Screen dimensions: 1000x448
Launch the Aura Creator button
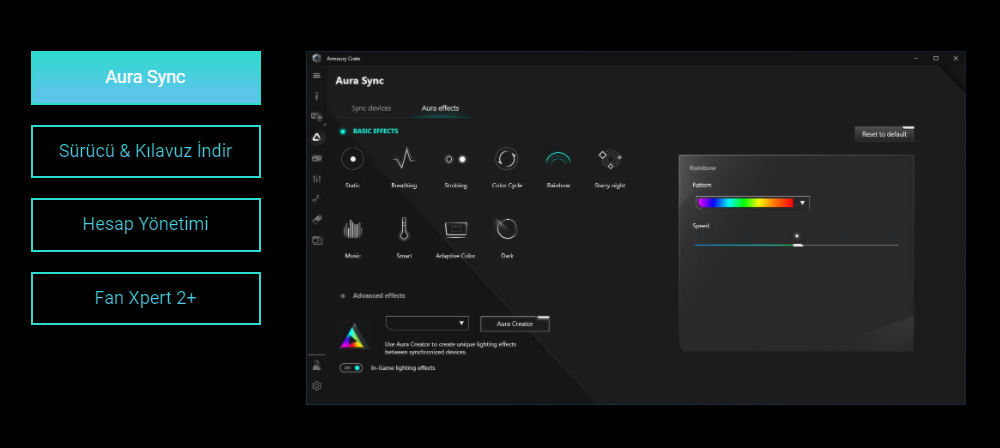point(515,324)
